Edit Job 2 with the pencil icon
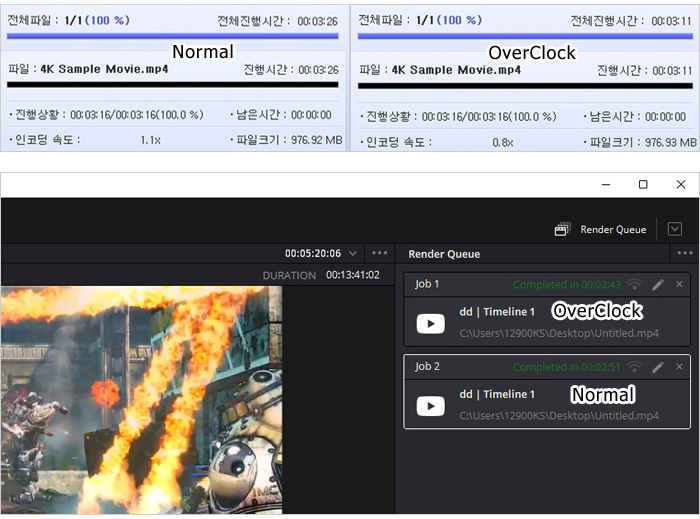 658,367
